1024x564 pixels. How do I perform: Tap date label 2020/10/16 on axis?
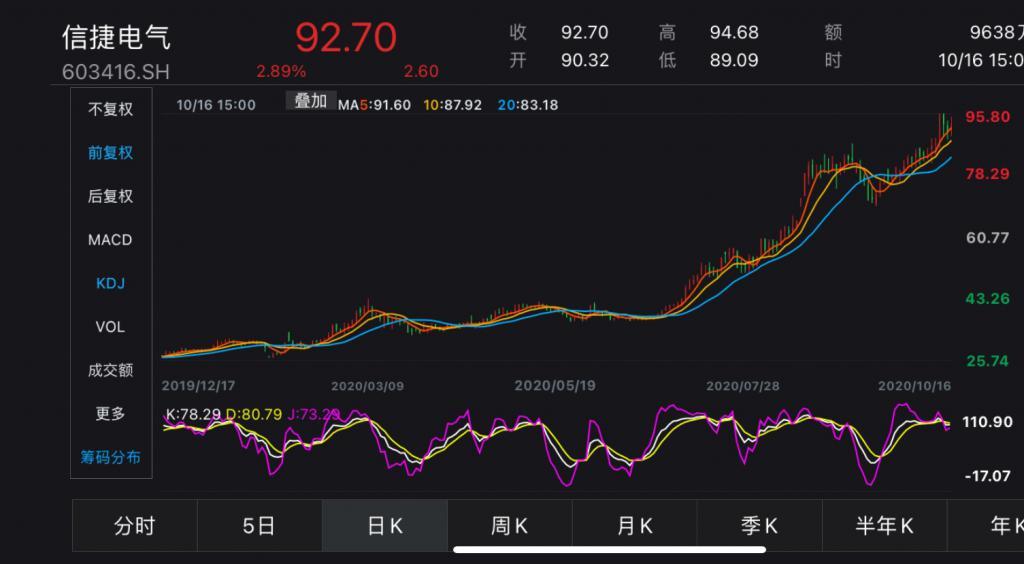pyautogui.click(x=914, y=386)
